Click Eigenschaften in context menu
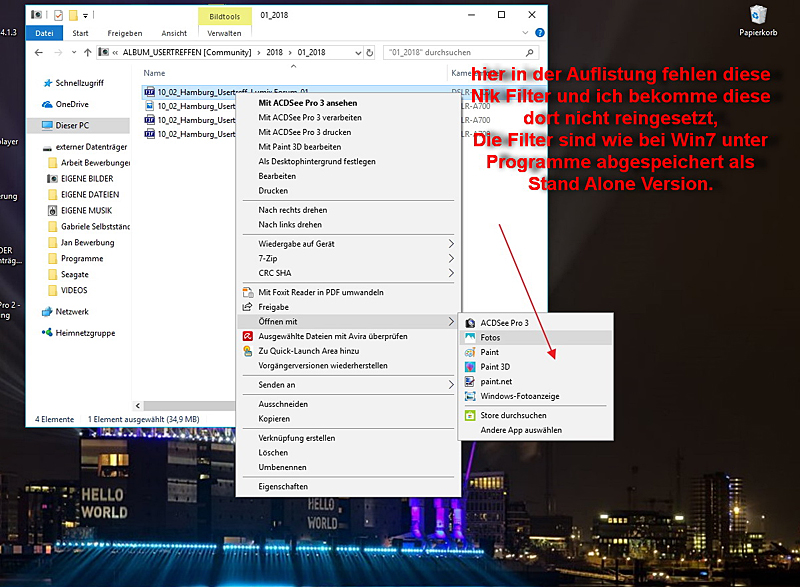This screenshot has height=587, width=800. point(283,487)
